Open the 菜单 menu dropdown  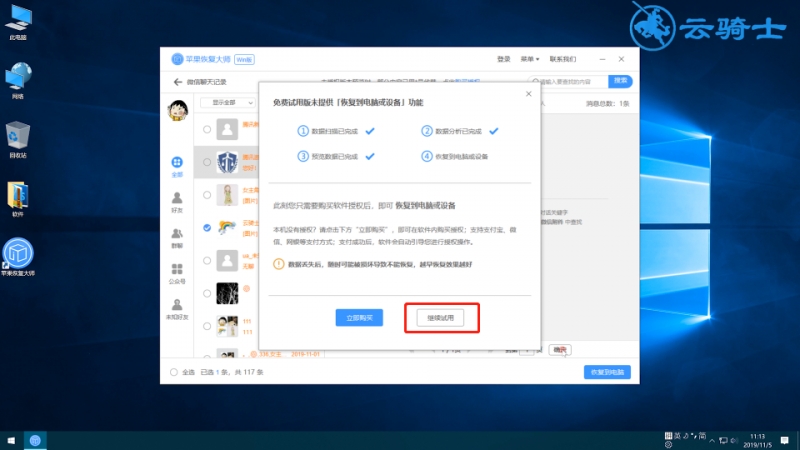coord(530,59)
